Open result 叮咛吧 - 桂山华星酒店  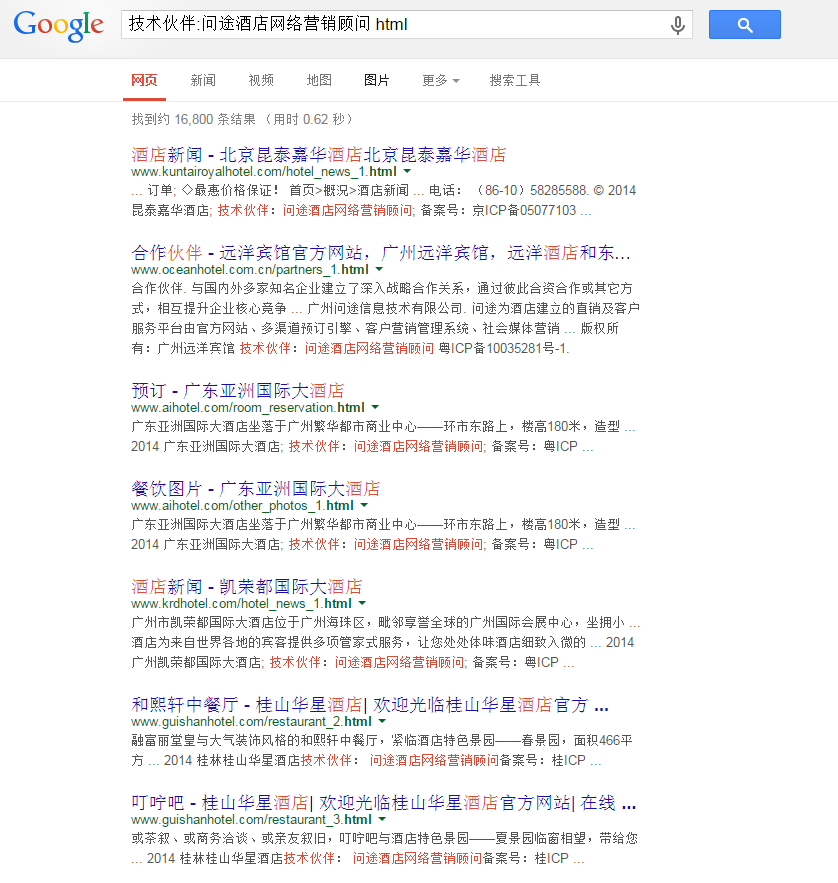pos(384,802)
